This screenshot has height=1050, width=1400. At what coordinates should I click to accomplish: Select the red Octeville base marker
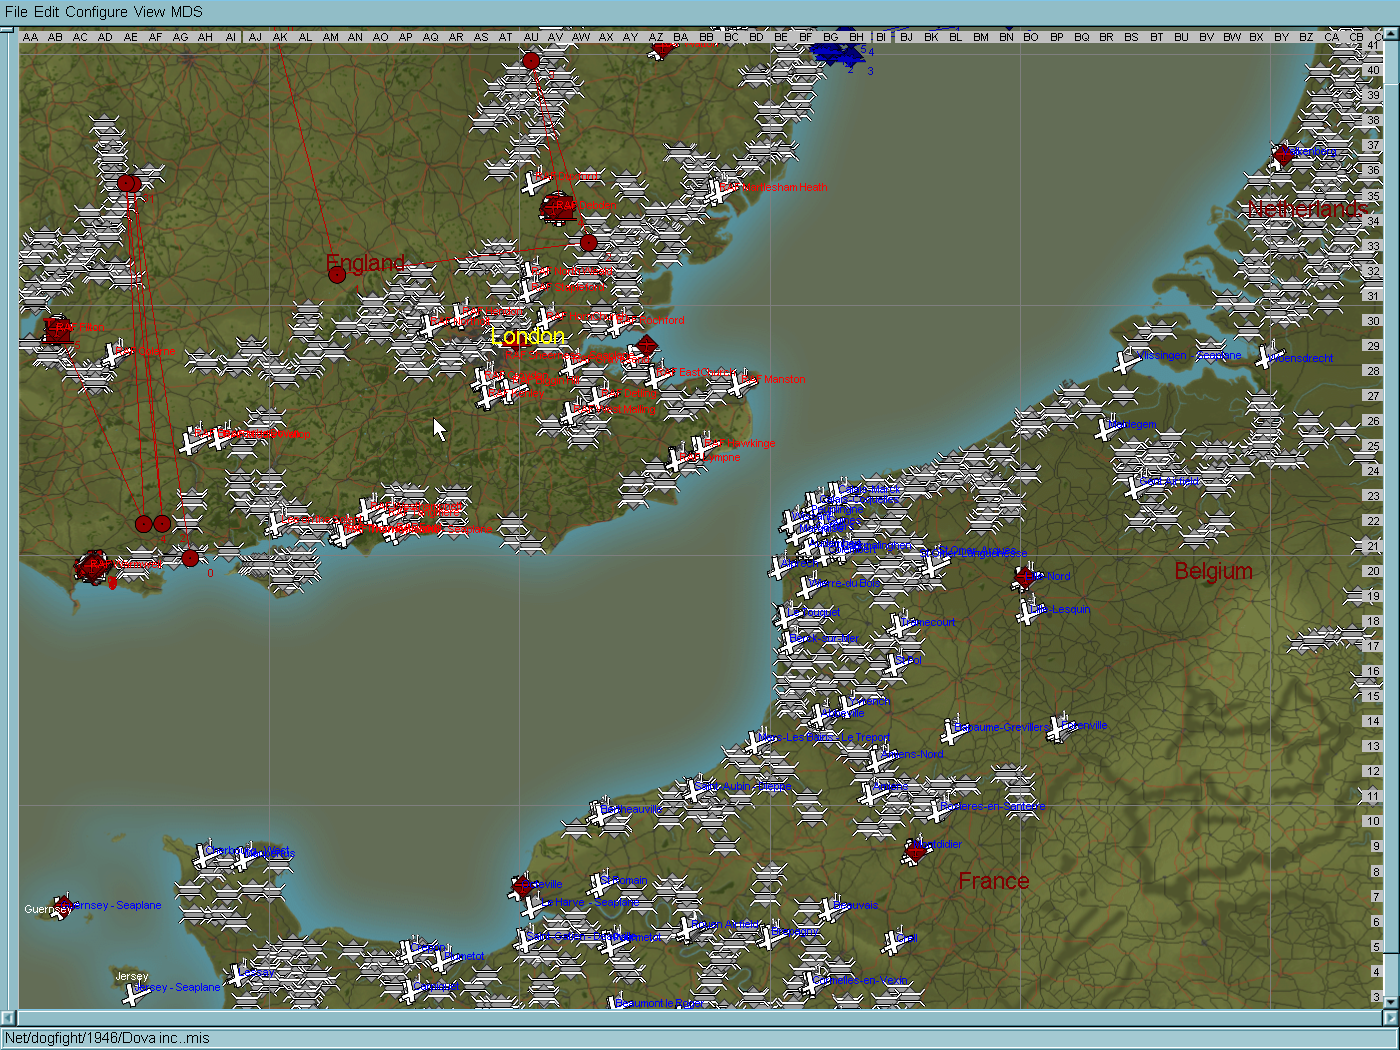pyautogui.click(x=522, y=886)
